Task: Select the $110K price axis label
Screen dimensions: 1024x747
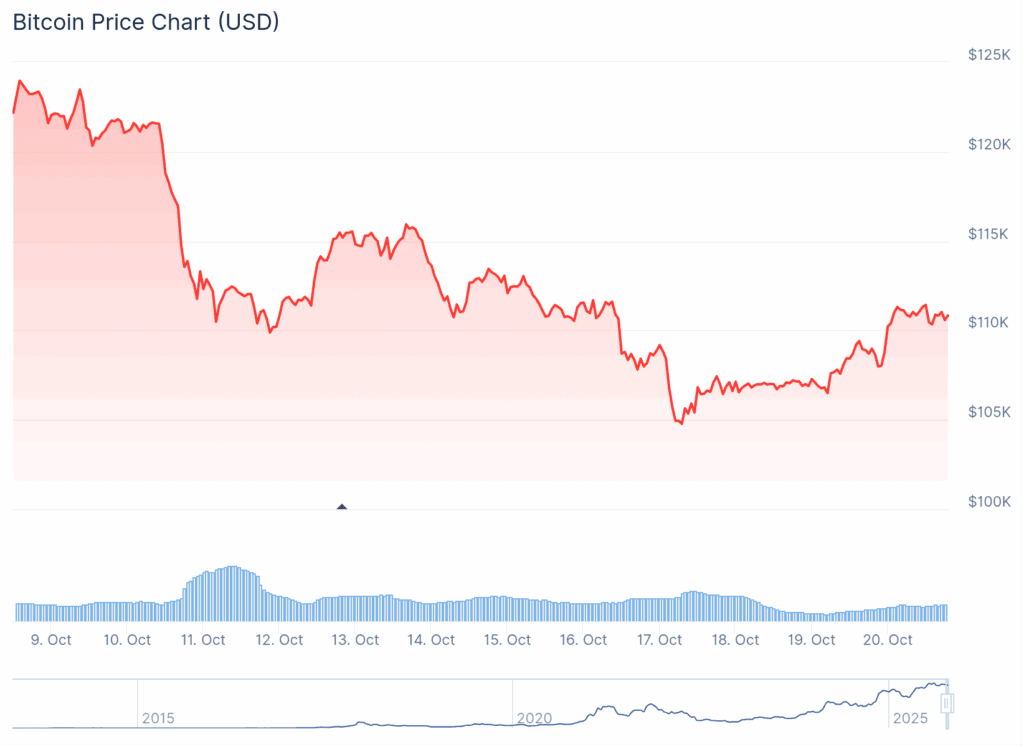Action: [988, 322]
